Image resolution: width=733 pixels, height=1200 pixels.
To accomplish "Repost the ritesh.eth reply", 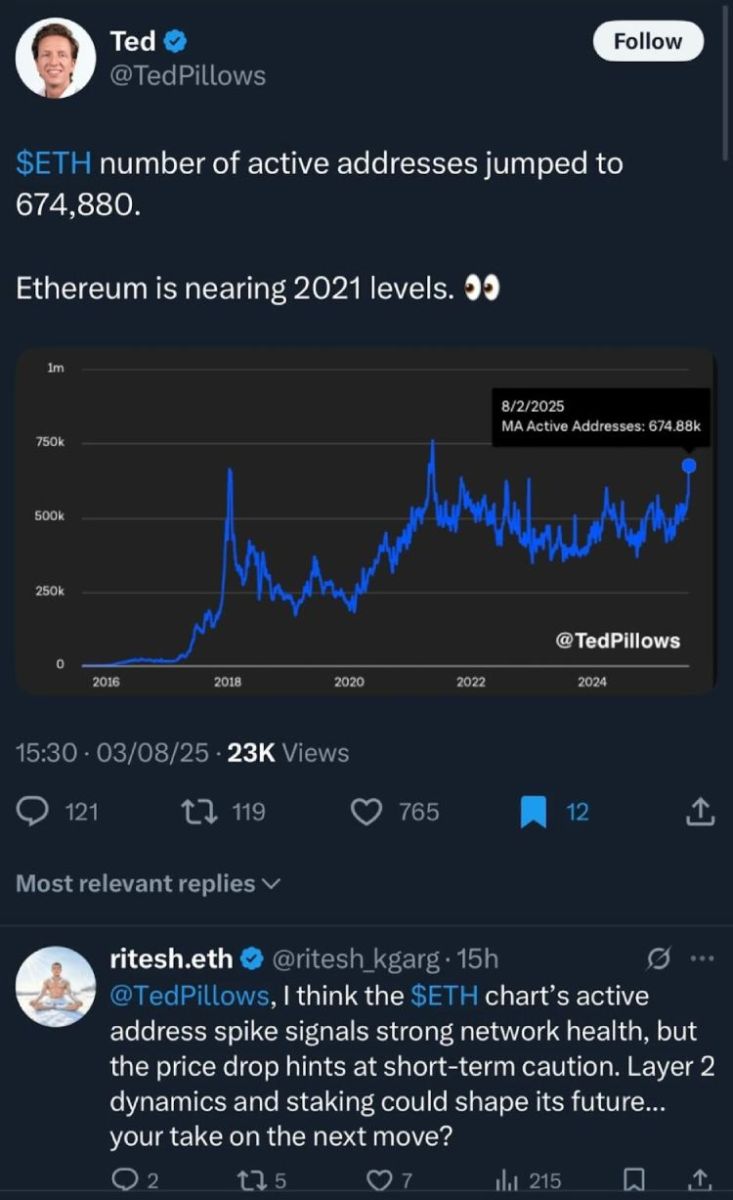I will [x=252, y=1181].
